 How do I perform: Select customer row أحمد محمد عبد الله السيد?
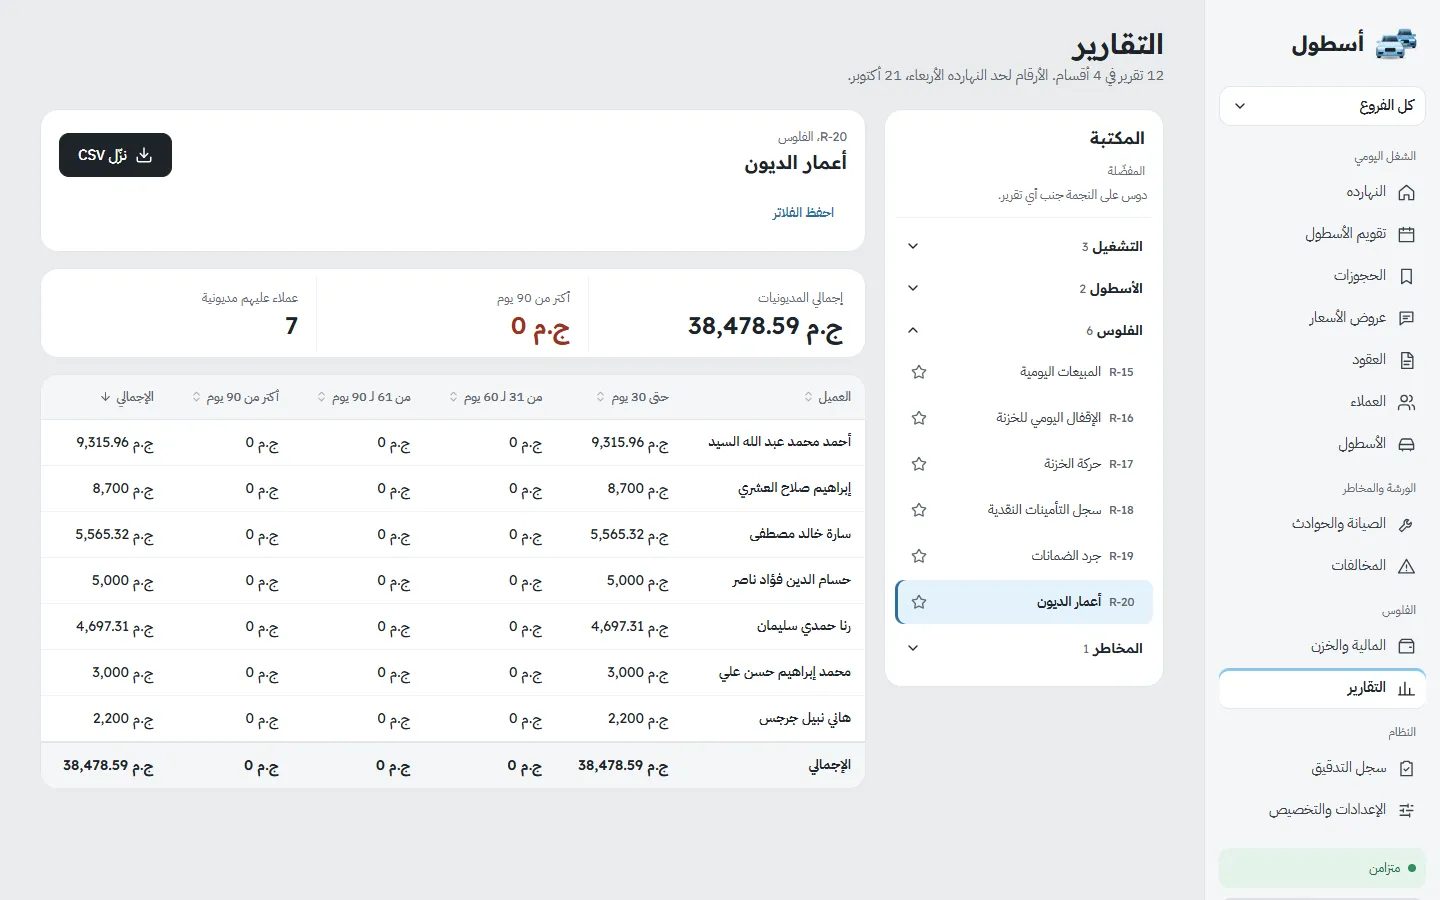pos(453,442)
